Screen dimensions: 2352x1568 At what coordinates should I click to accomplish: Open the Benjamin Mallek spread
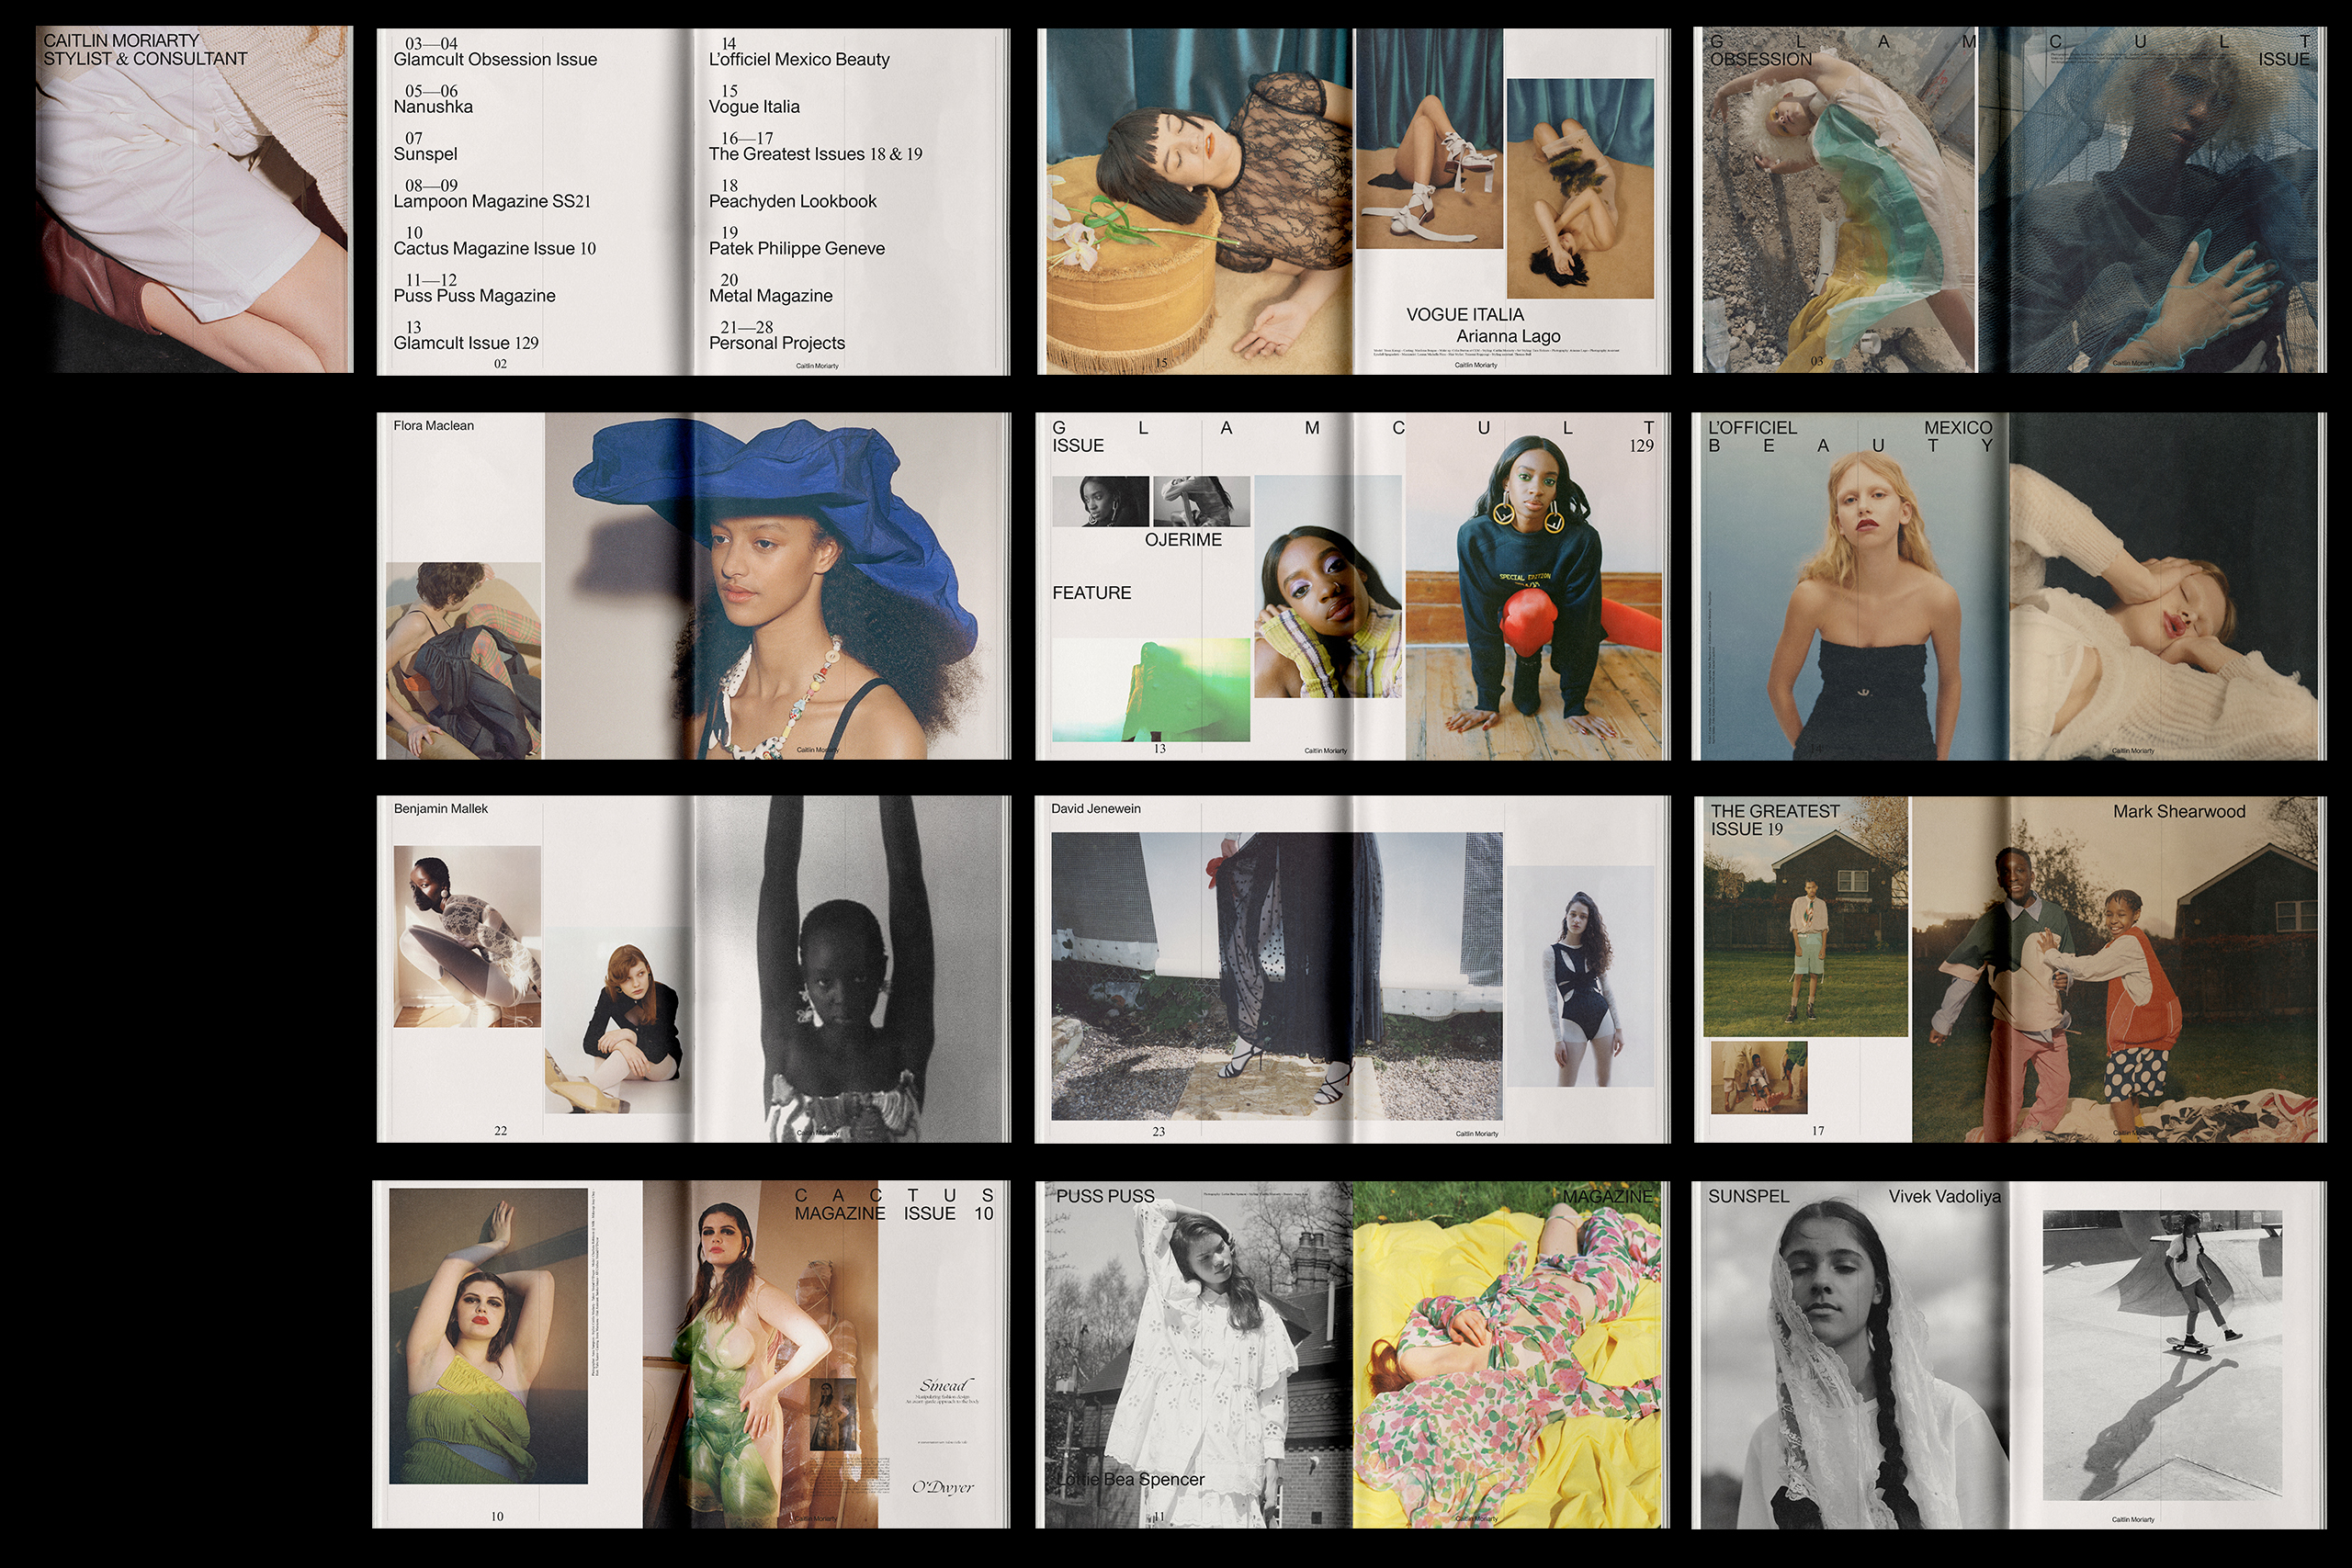coord(693,968)
